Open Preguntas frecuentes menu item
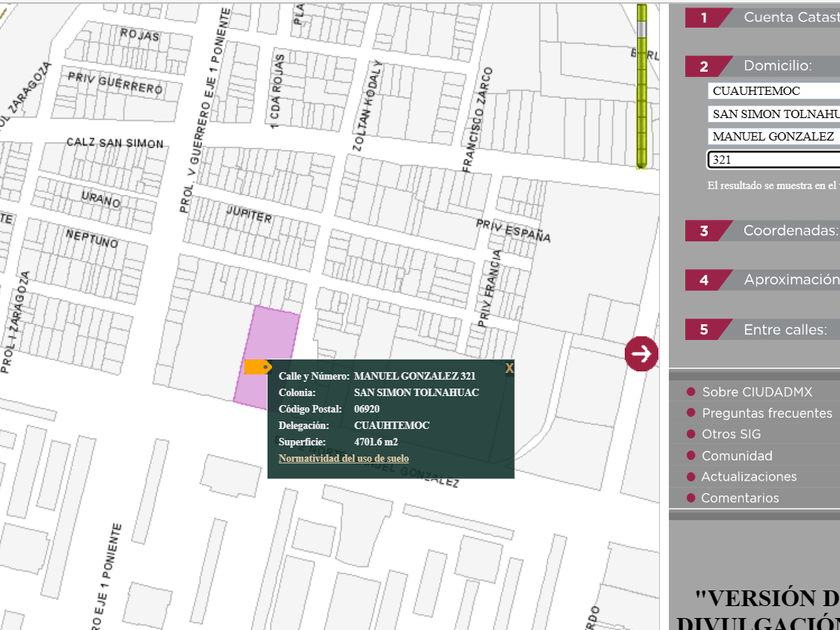This screenshot has height=630, width=840. click(766, 413)
